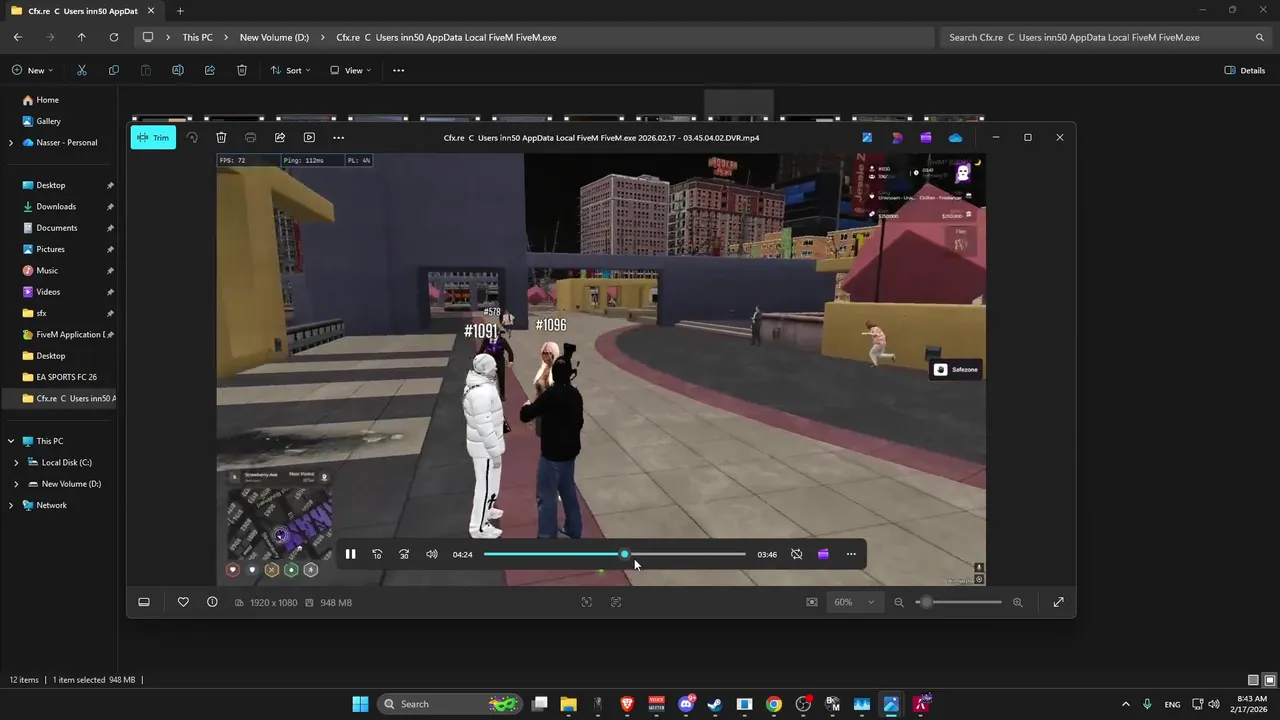This screenshot has width=1280, height=720.
Task: Expand Network in the navigation pane
Action: pyautogui.click(x=11, y=506)
